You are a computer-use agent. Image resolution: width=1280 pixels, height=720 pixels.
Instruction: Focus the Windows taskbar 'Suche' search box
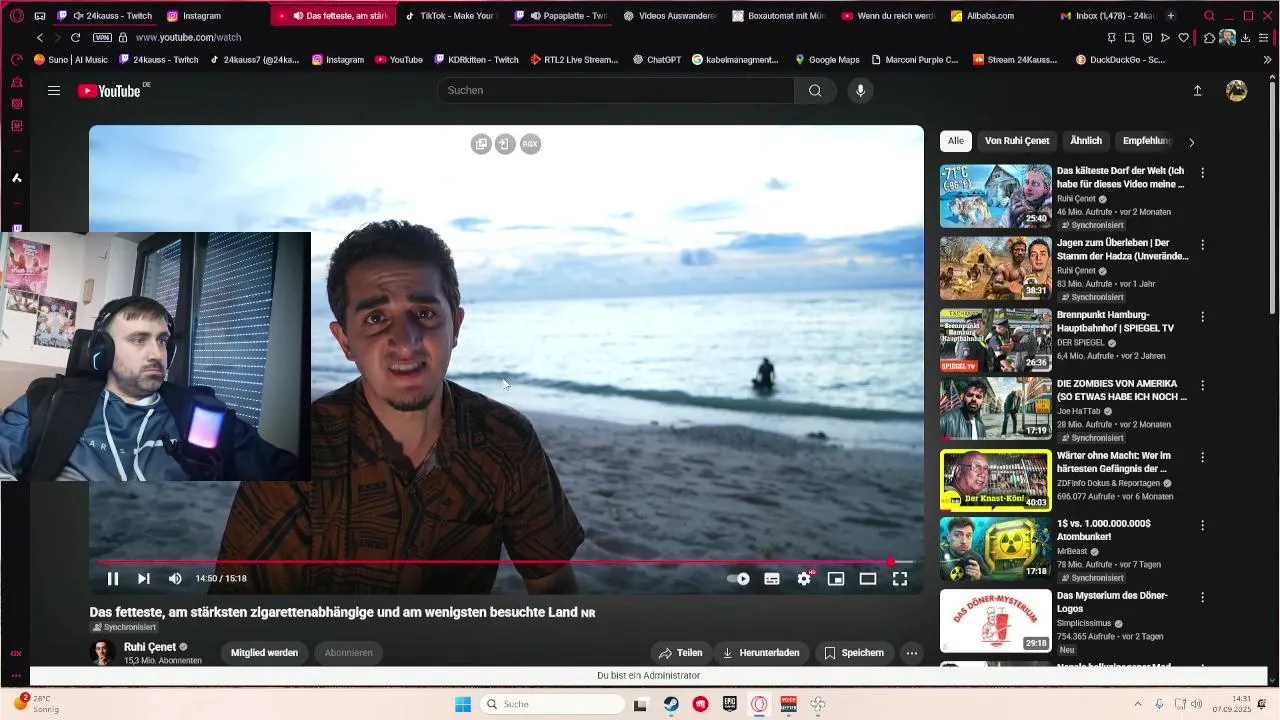pos(553,704)
